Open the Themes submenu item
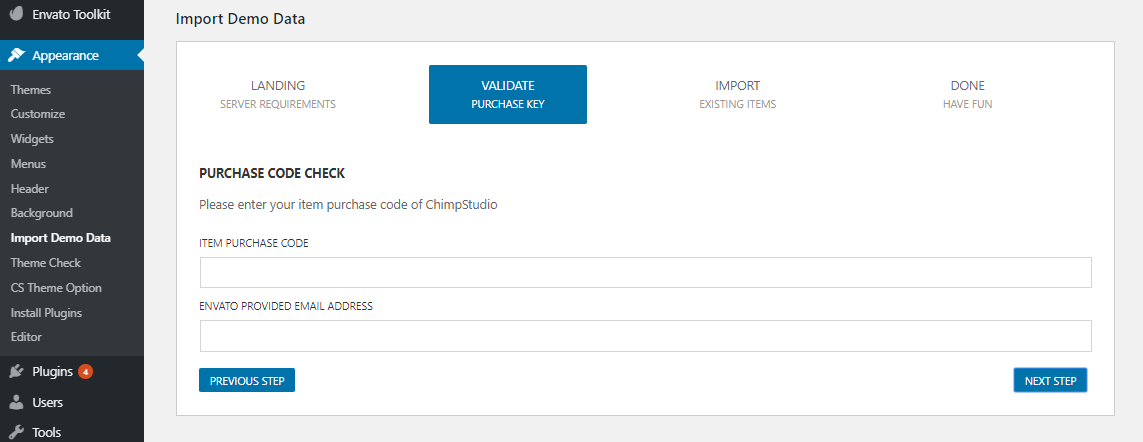Screen dimensions: 1143x442 [31, 90]
